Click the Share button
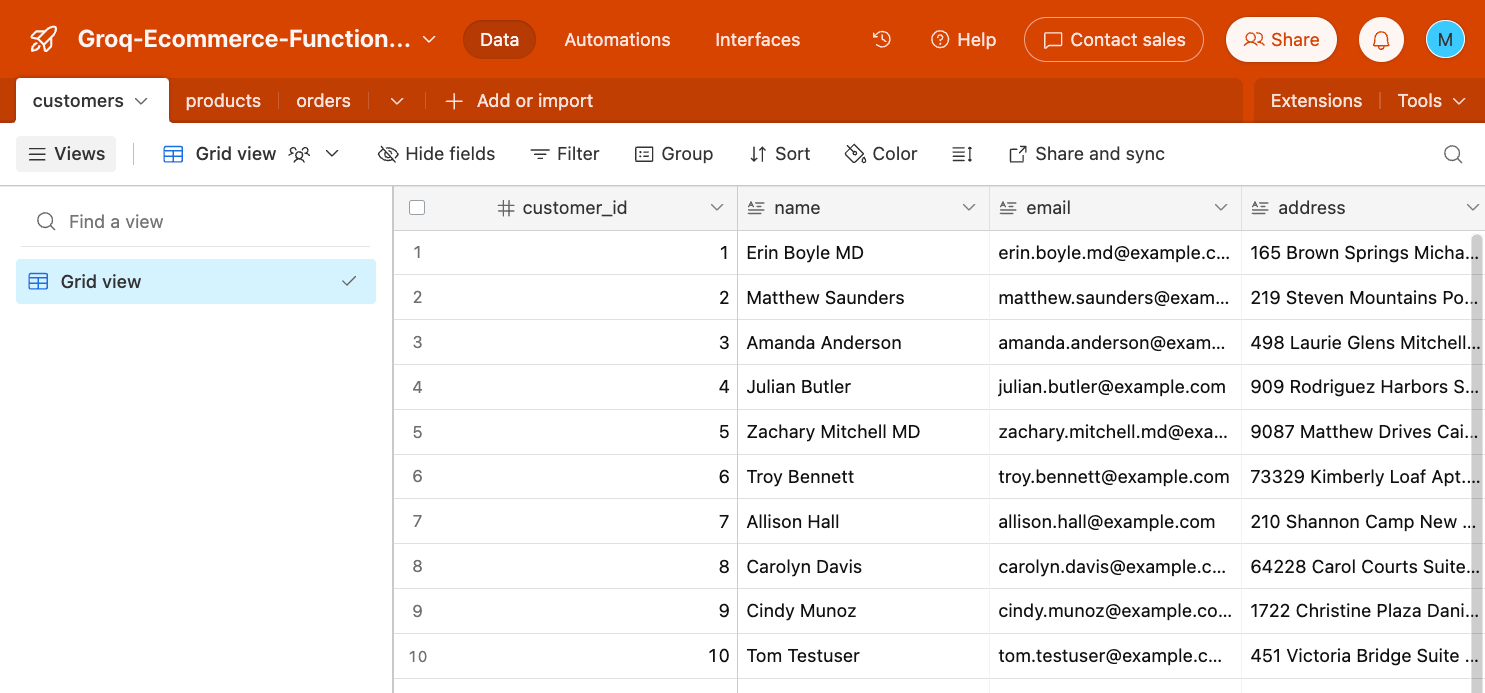 (1281, 39)
